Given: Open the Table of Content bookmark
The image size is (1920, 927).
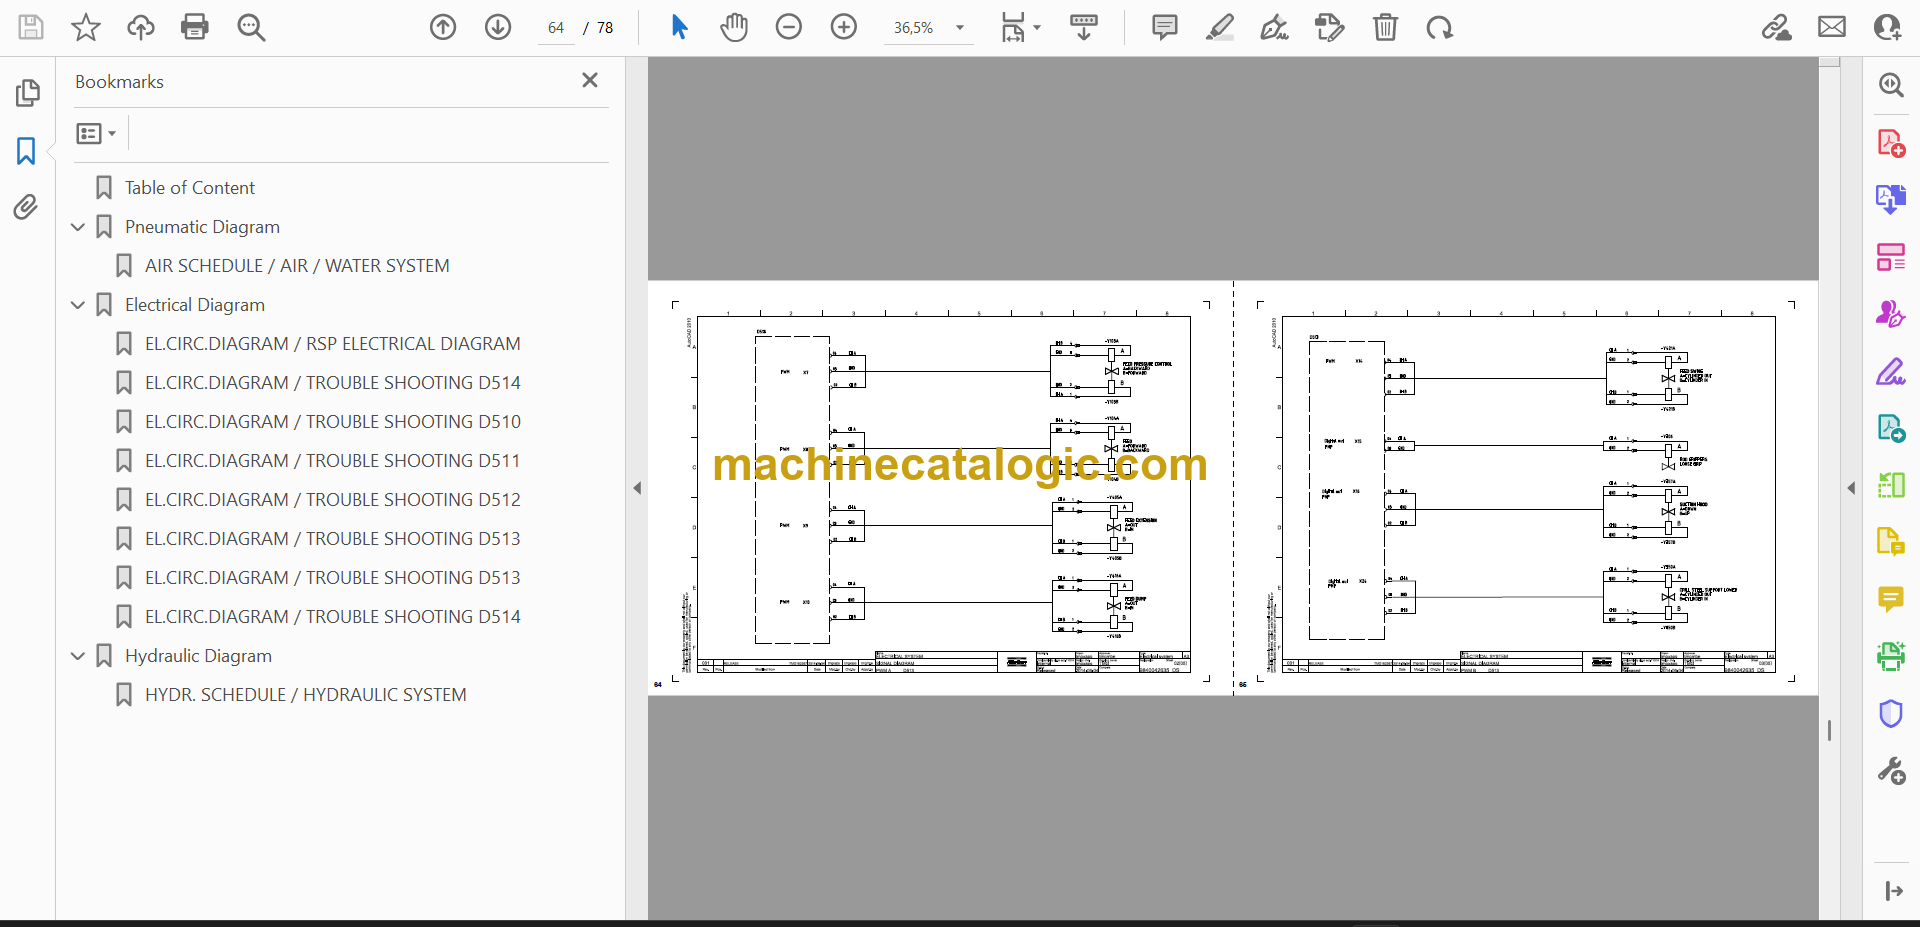Looking at the screenshot, I should coord(190,187).
